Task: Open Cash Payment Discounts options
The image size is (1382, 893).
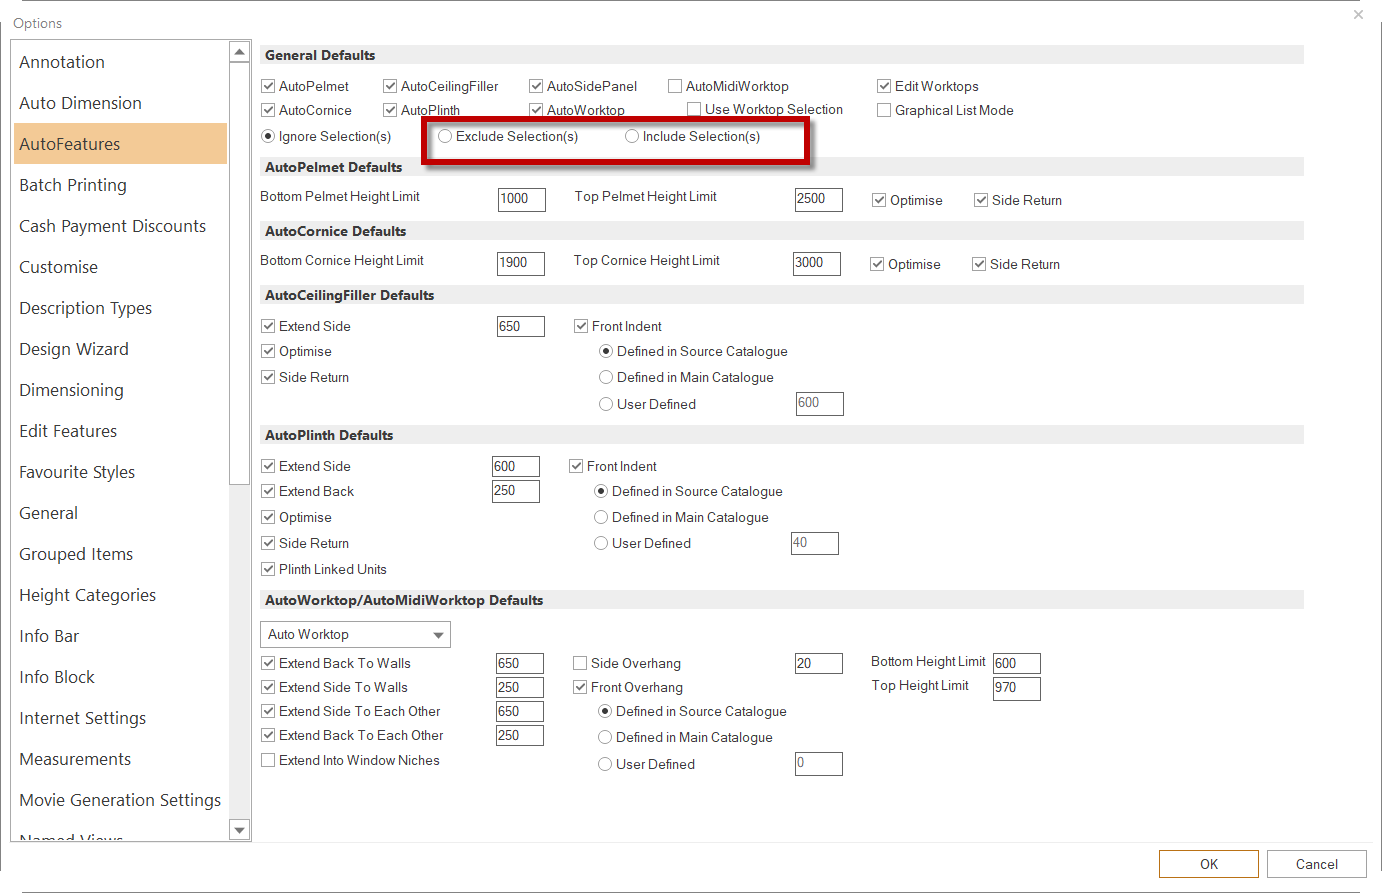Action: [120, 226]
